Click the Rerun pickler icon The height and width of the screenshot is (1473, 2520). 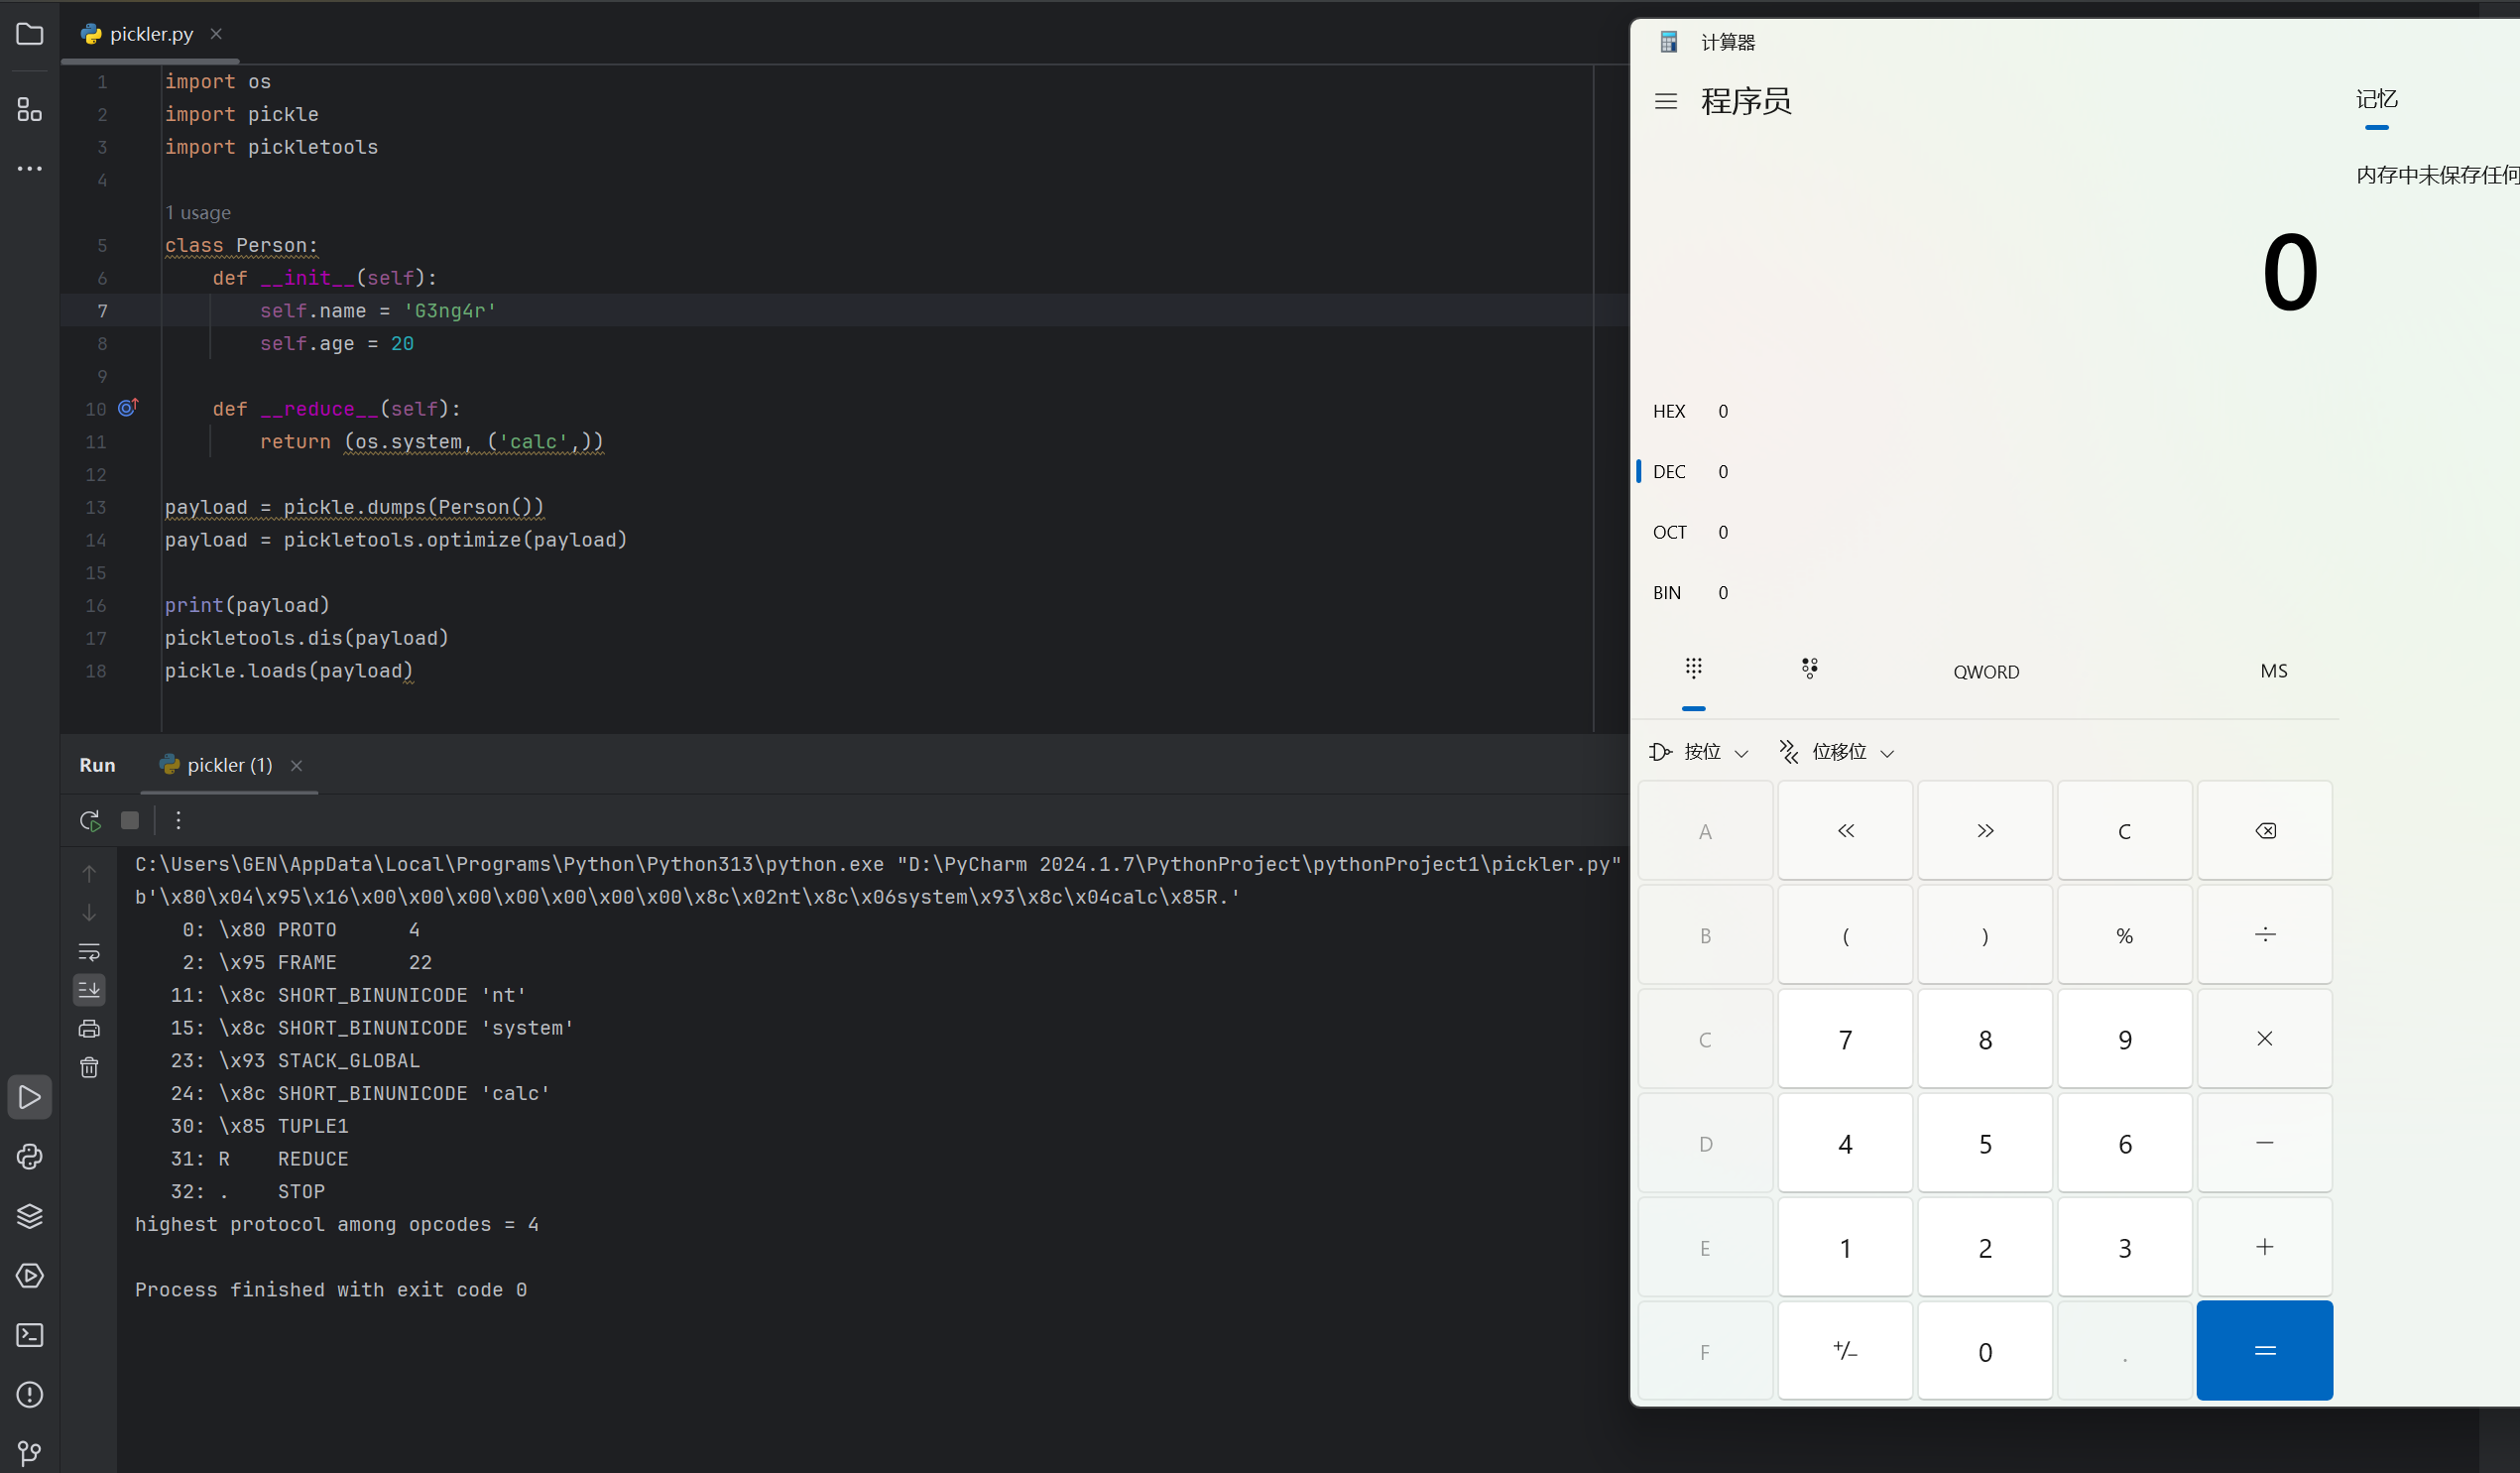coord(90,821)
